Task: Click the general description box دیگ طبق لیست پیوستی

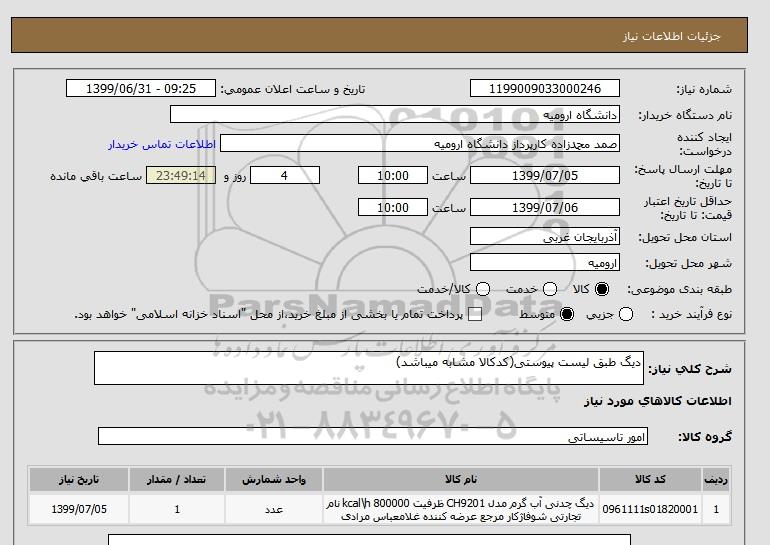Action: coord(369,368)
